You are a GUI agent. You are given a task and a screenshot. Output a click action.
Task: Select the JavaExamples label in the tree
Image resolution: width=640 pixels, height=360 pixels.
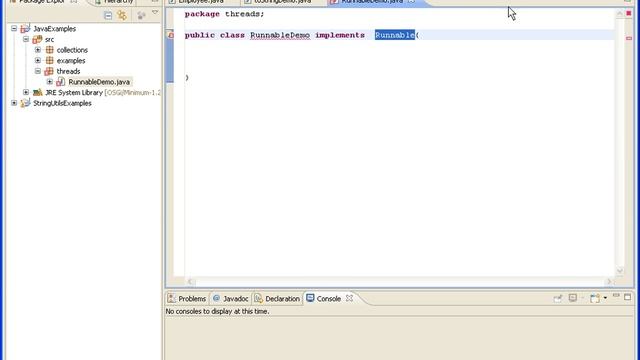coord(54,29)
